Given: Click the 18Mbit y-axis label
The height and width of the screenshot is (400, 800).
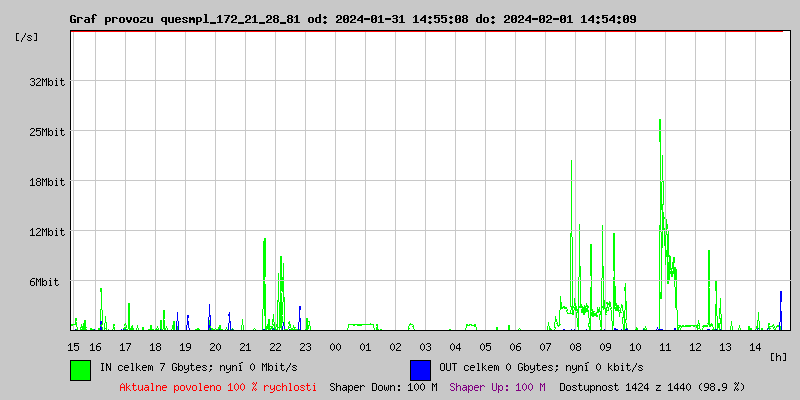Looking at the screenshot, I should (48, 182).
